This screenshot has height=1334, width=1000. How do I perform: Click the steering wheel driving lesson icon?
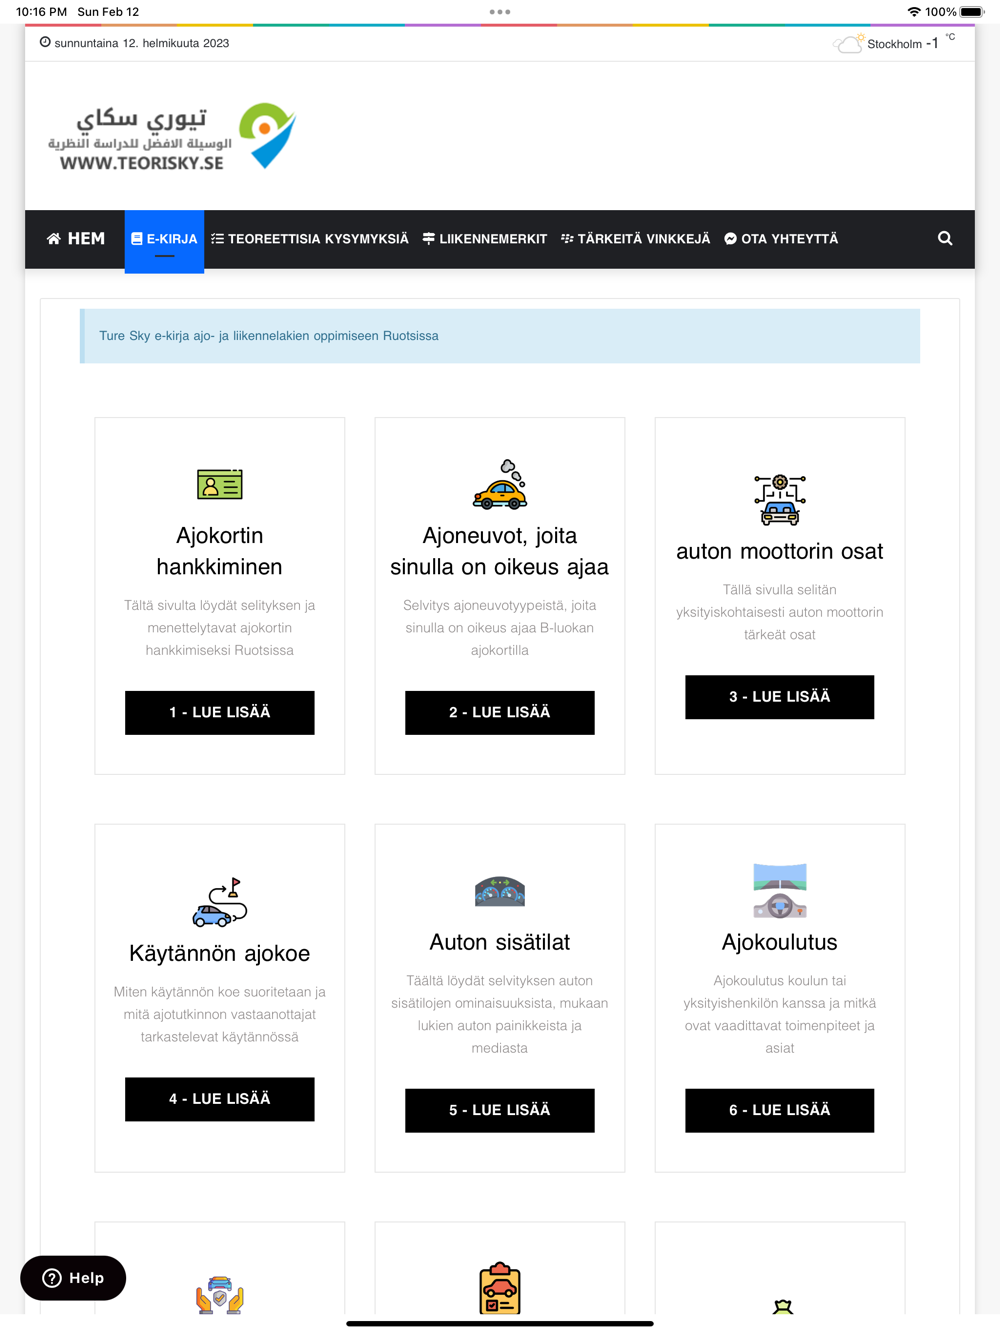pos(780,891)
